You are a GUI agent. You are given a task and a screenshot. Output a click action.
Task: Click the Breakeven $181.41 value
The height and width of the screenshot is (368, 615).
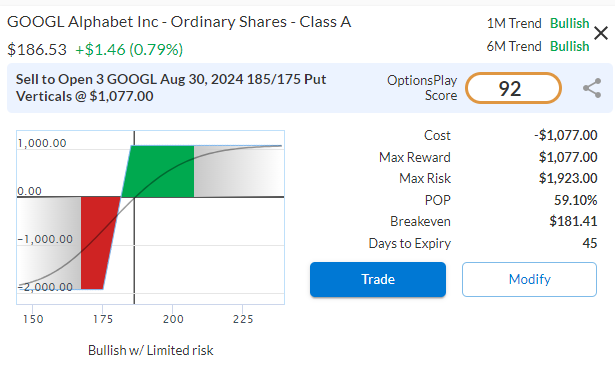[x=573, y=221]
